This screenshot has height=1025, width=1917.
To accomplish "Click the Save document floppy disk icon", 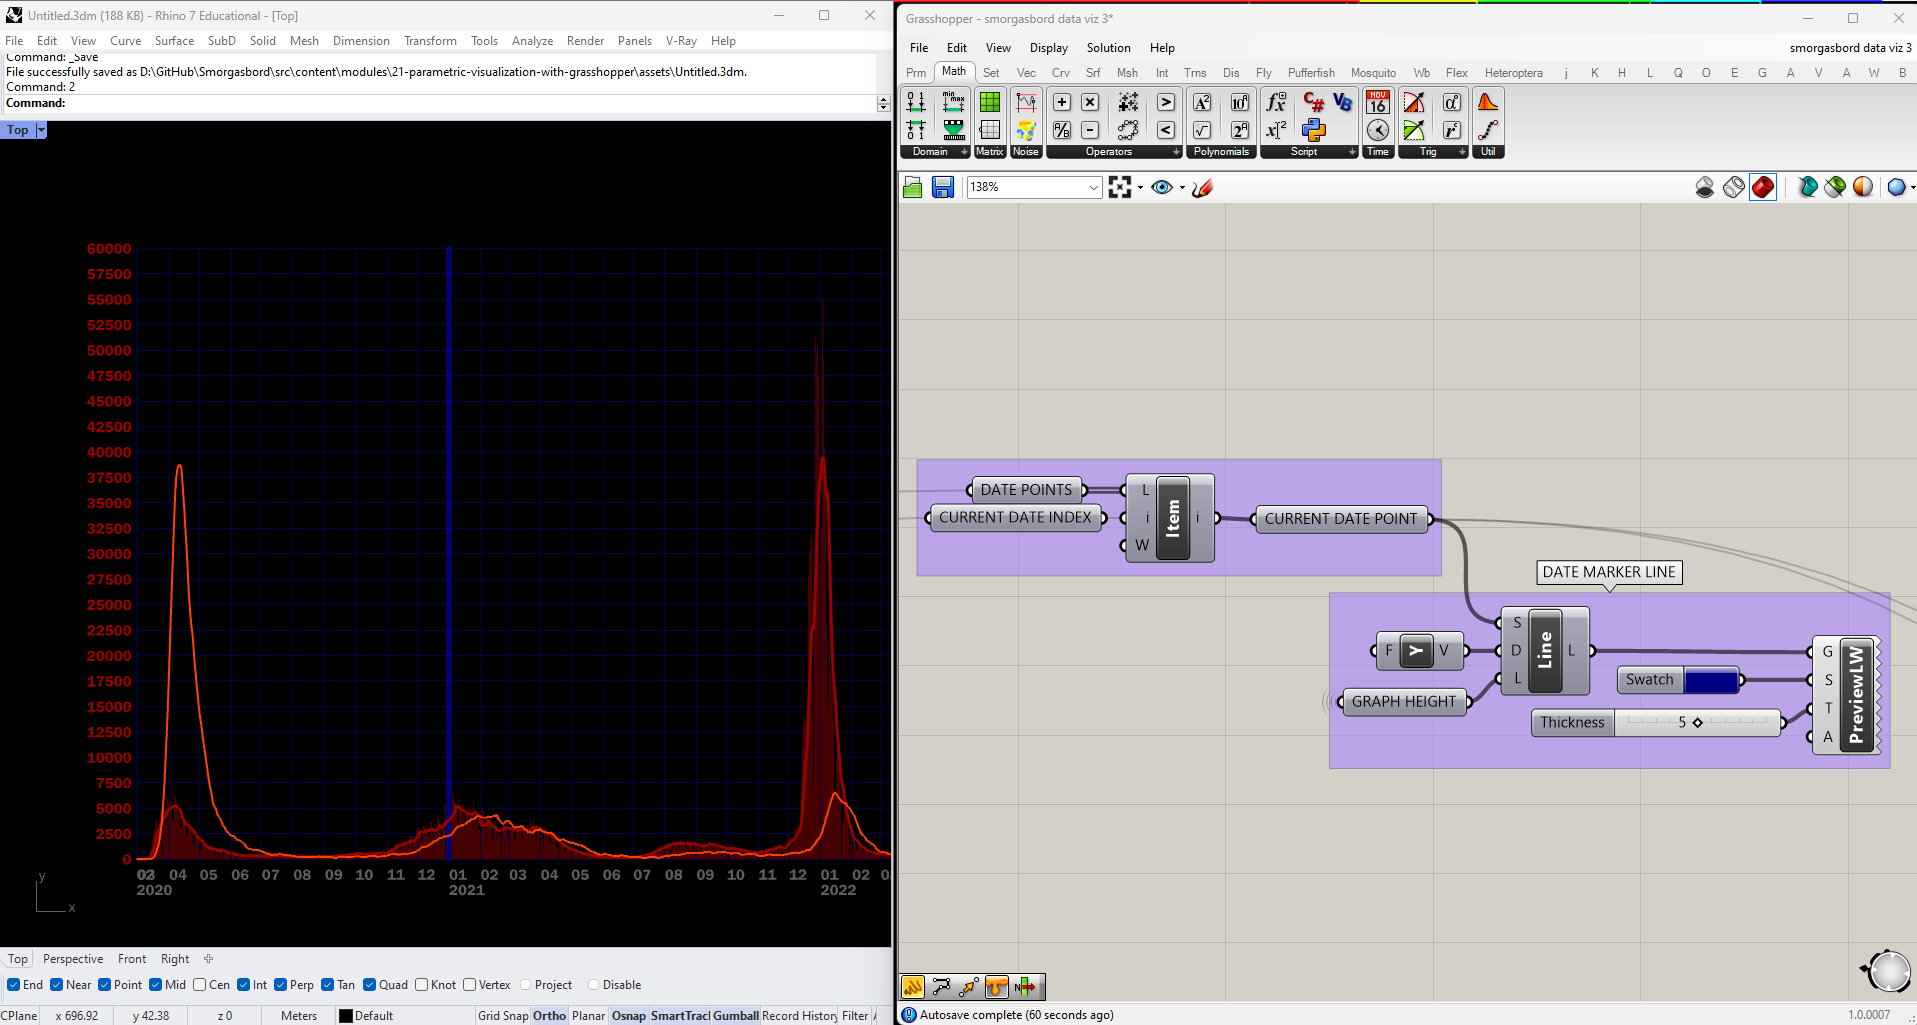I will [x=942, y=187].
